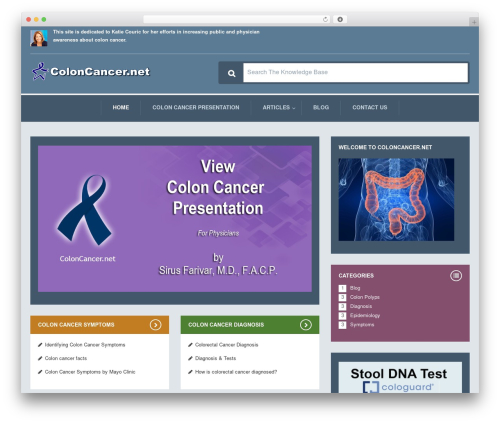Viewport: 500px width, 423px height.
Task: Select the Epidemiology category link
Action: click(x=365, y=315)
